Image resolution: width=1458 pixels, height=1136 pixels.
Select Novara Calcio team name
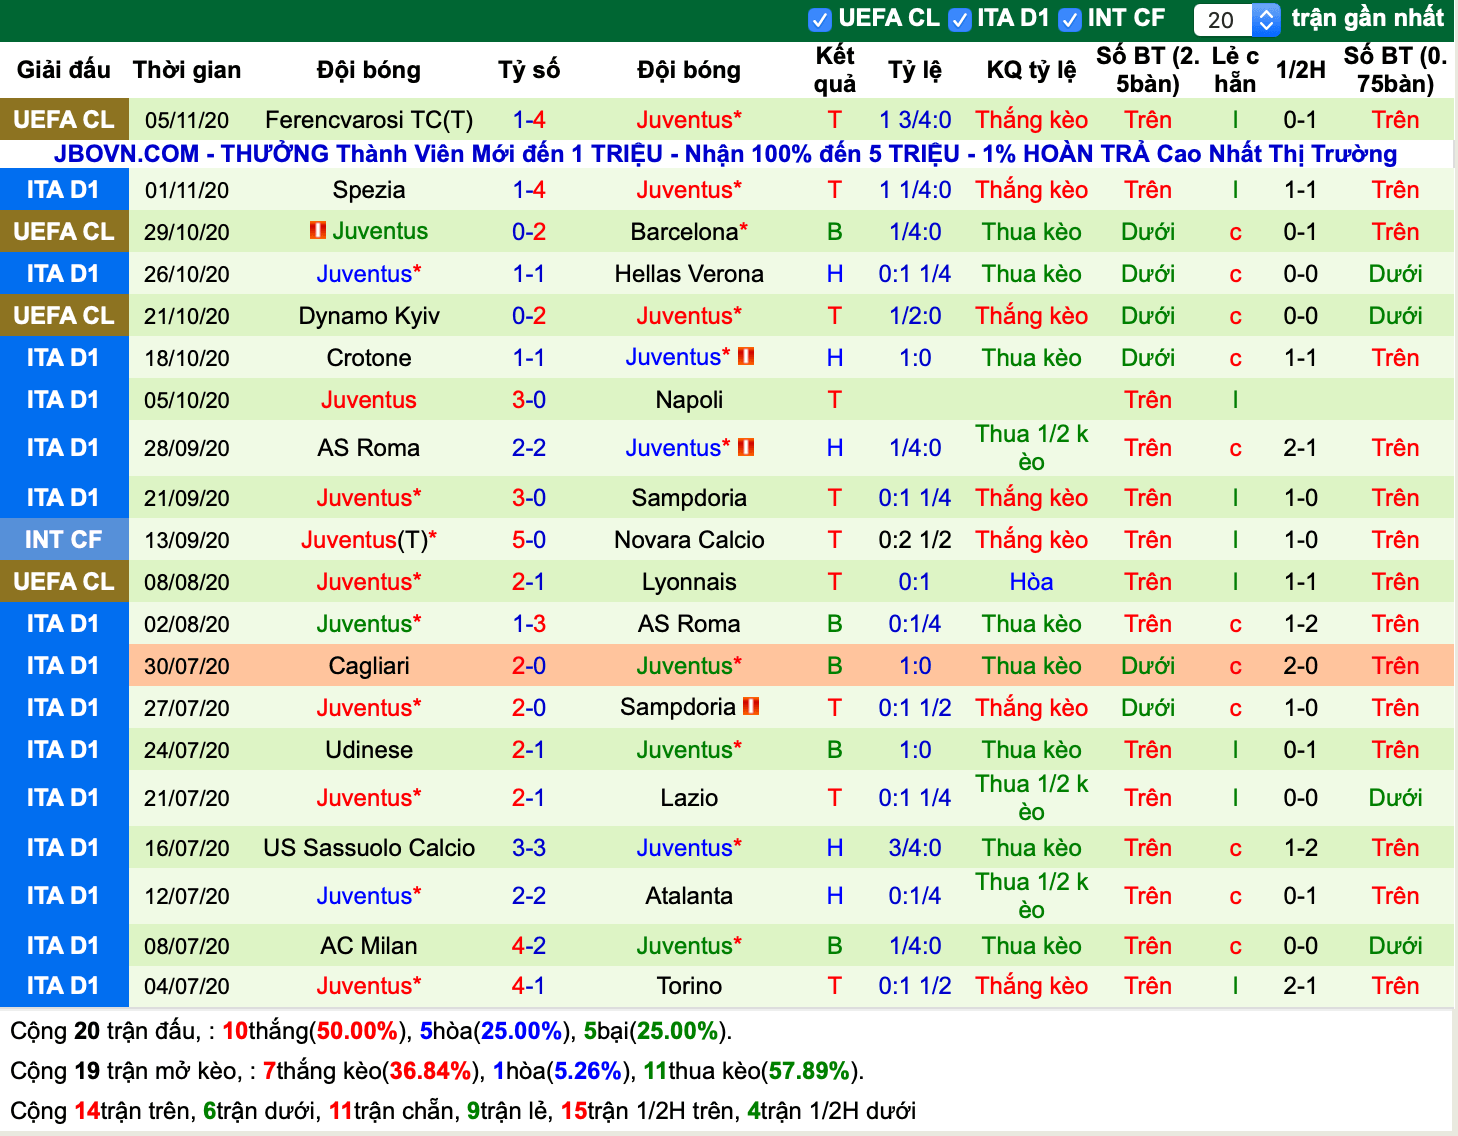coord(689,540)
